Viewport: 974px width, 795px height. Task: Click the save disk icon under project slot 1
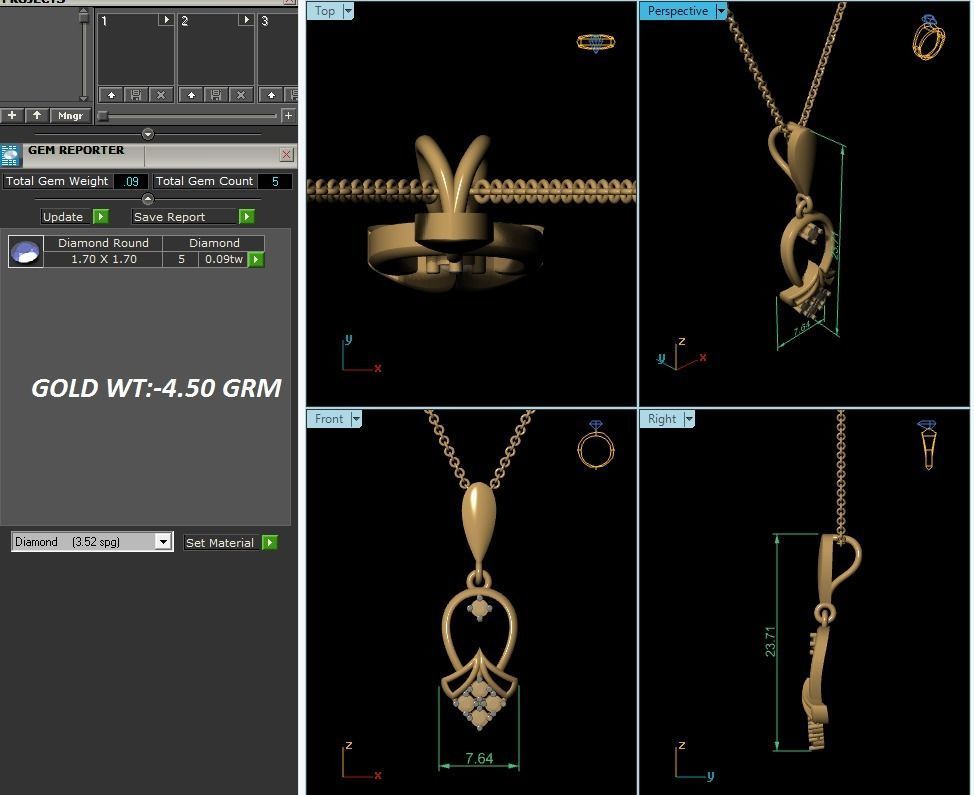point(135,95)
